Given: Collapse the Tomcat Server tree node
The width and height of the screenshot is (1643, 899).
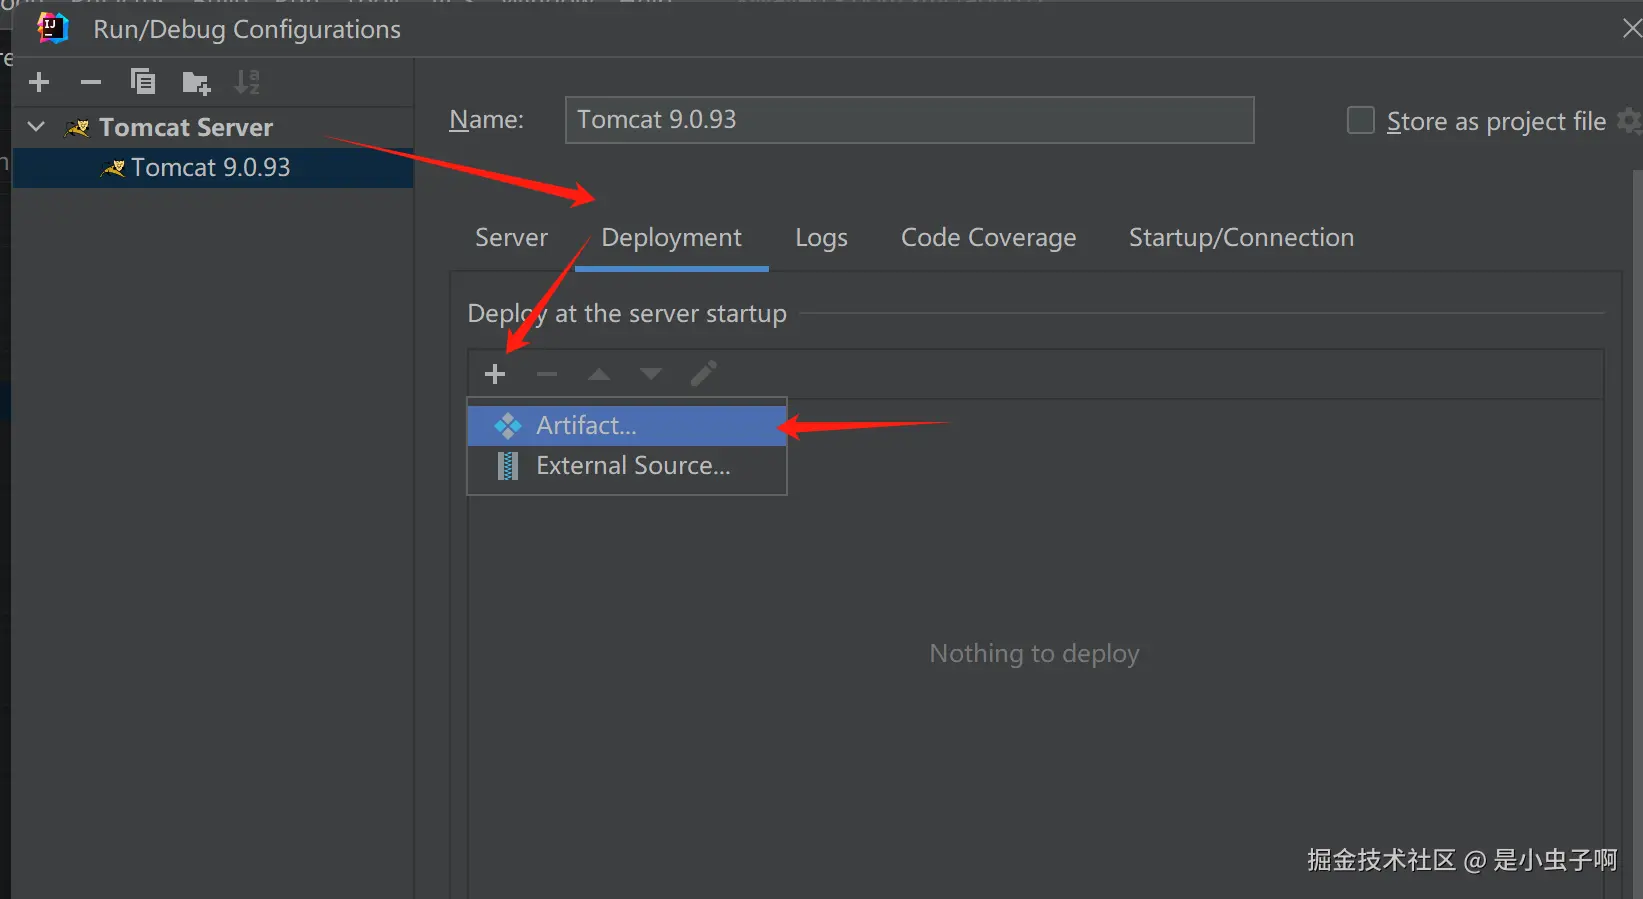Looking at the screenshot, I should 37,127.
